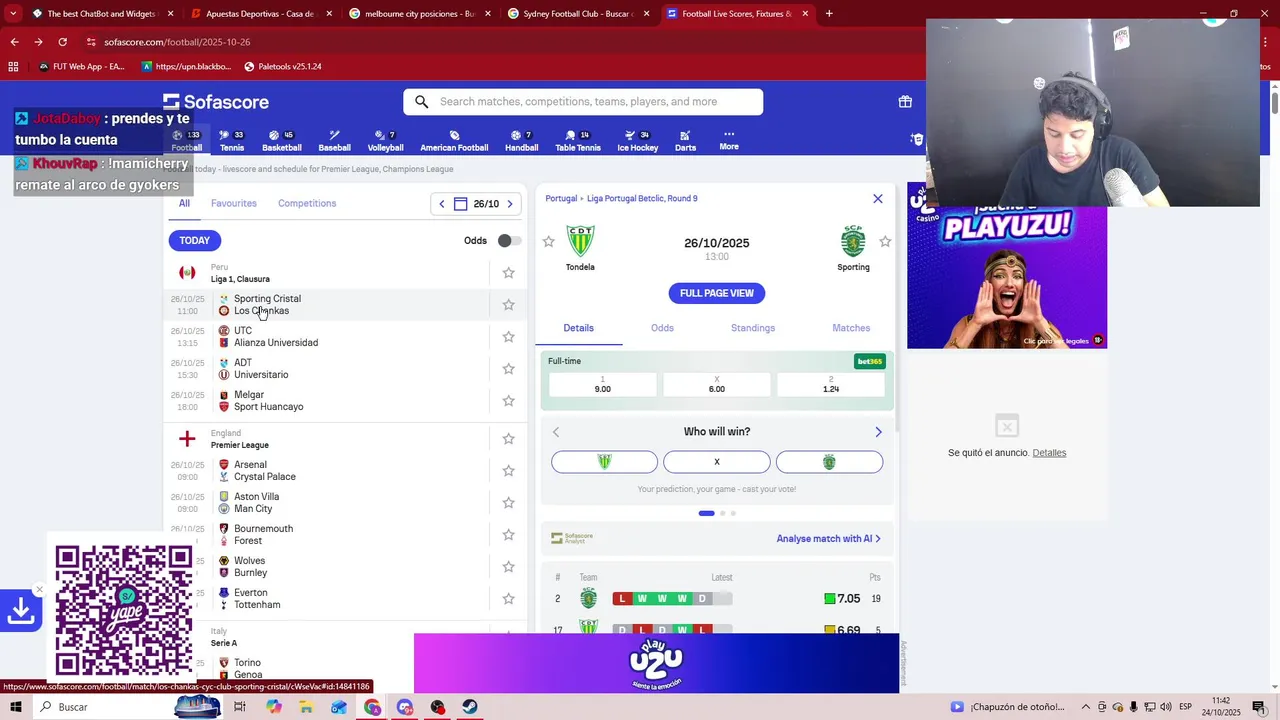Open browser tab list dropdown arrow
Viewport: 1280px width, 720px height.
(x=13, y=14)
